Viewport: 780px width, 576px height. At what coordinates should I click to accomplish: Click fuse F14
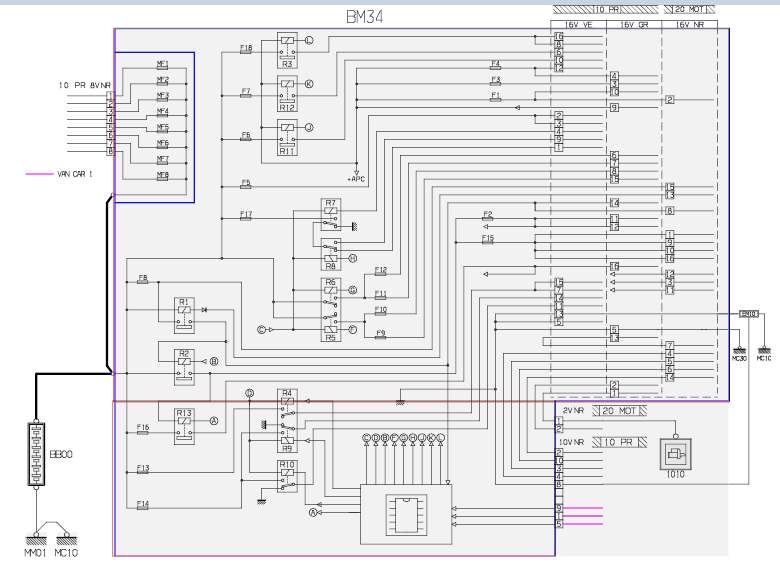point(143,505)
